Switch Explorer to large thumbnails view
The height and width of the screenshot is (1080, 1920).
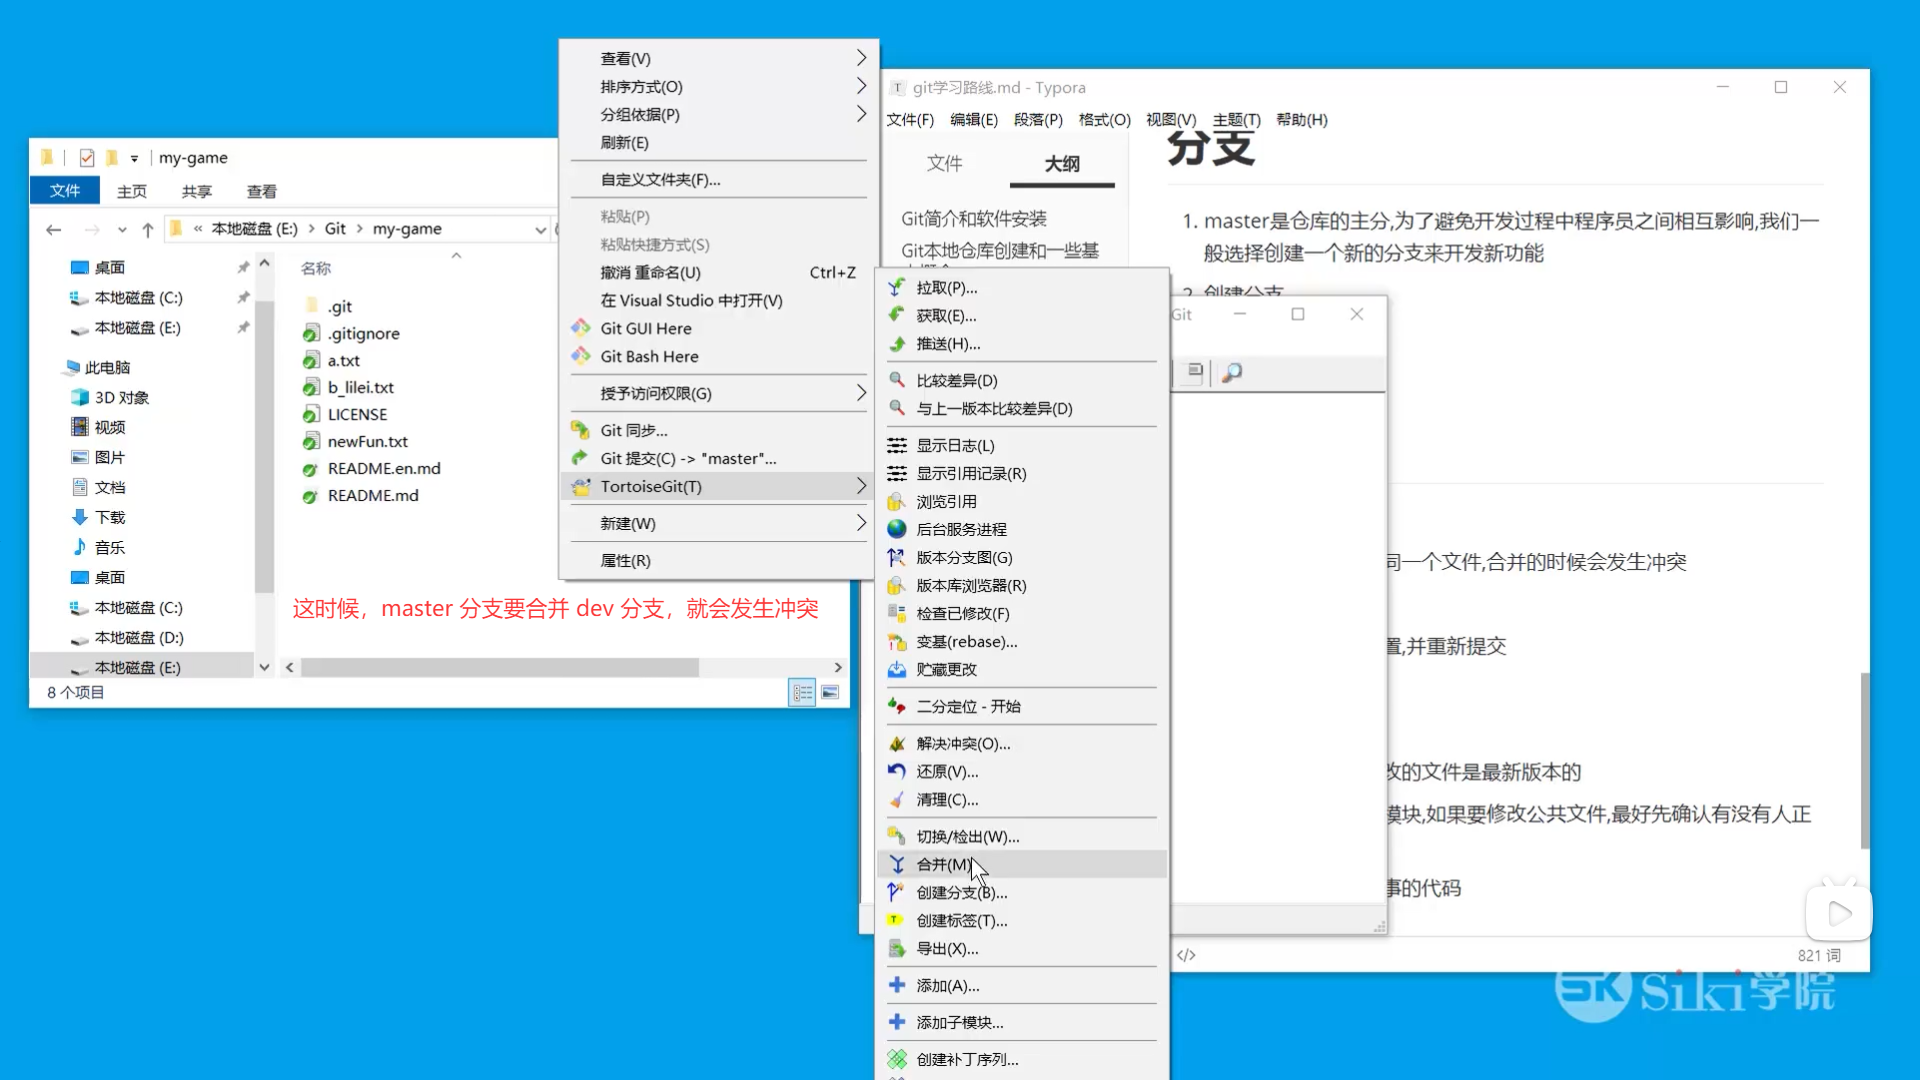pyautogui.click(x=830, y=692)
